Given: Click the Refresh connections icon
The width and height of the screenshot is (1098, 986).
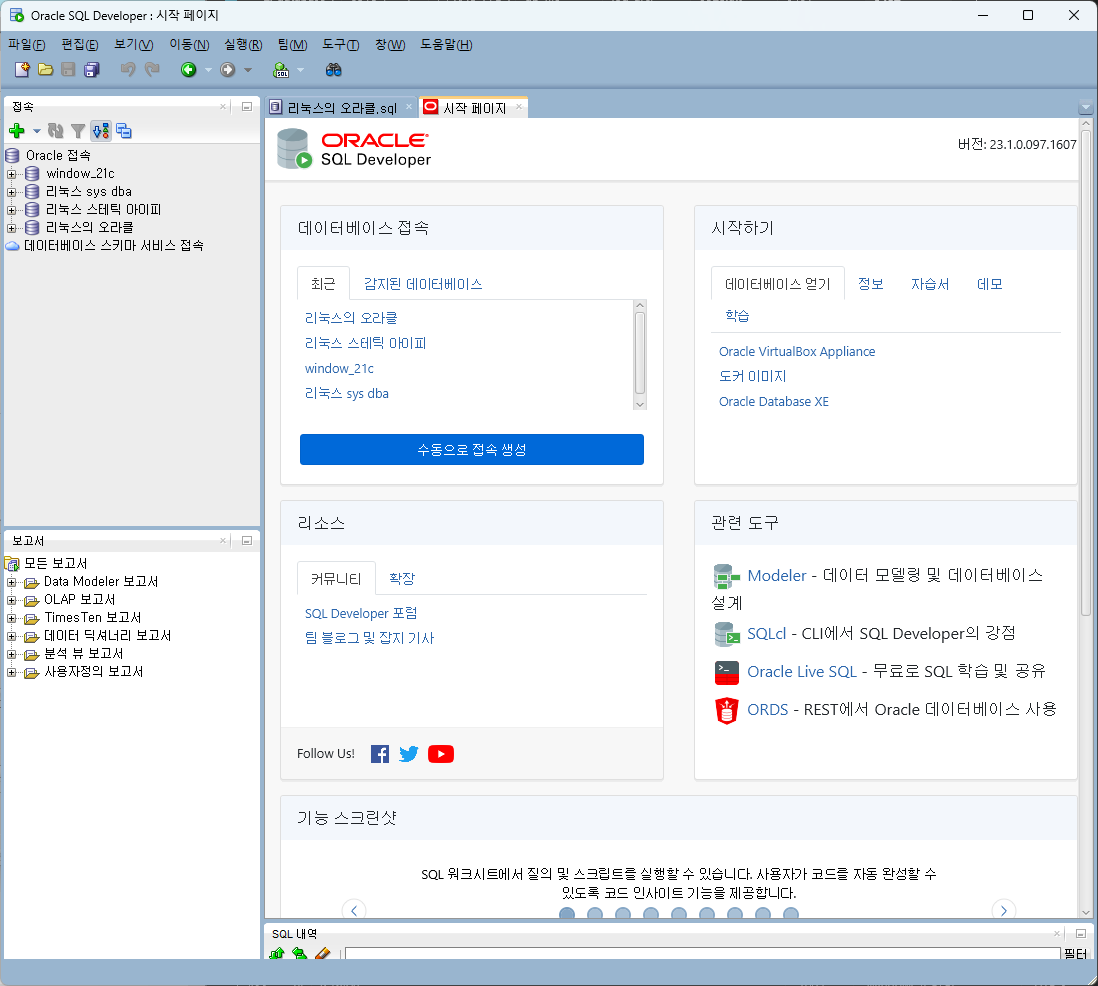Looking at the screenshot, I should (55, 130).
